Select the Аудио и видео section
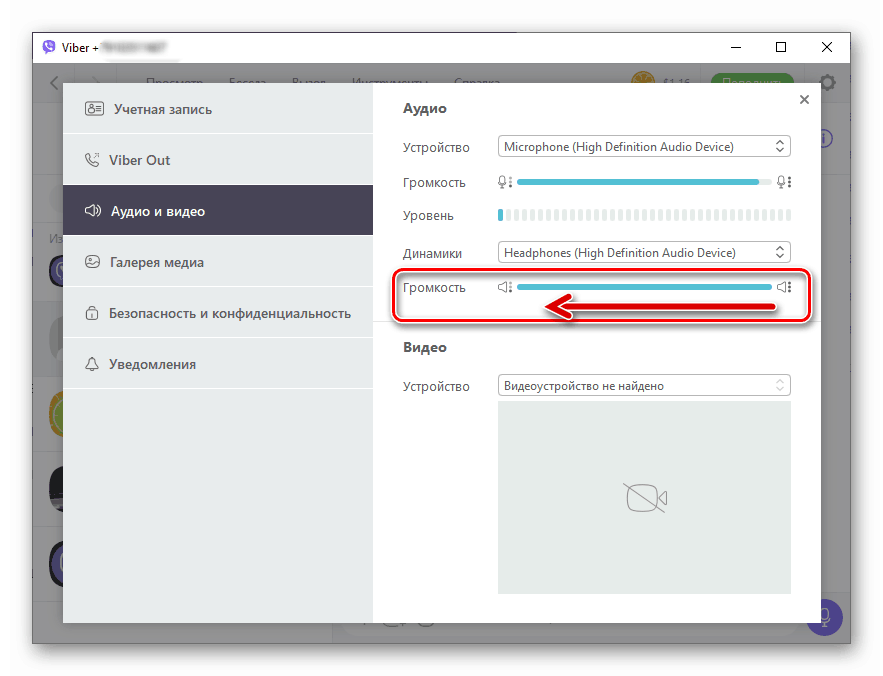 tap(218, 210)
